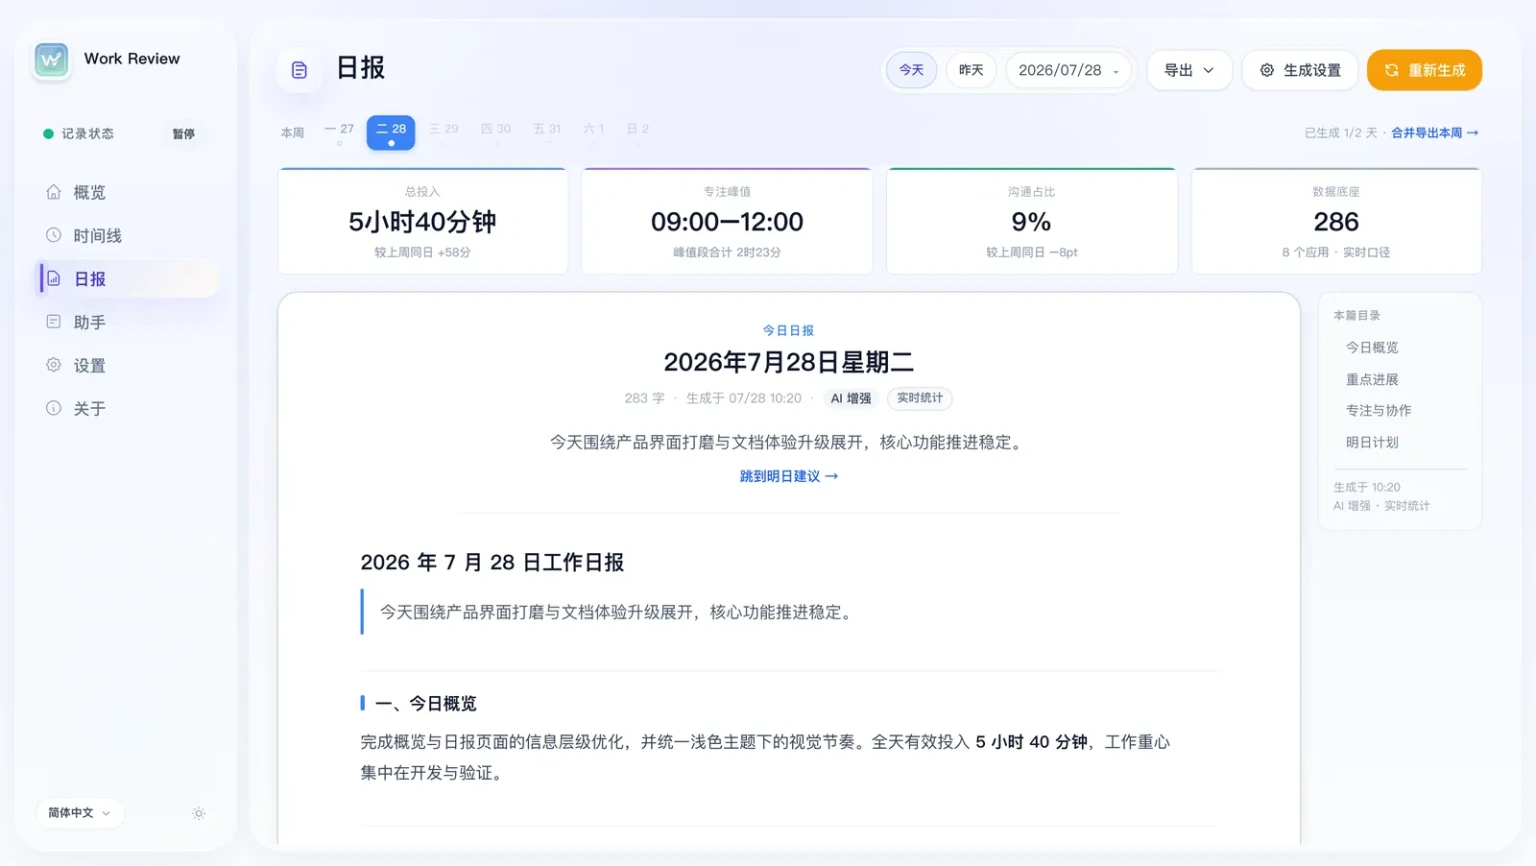Click the 本篇目录 panel title
The width and height of the screenshot is (1536, 866).
1356,315
